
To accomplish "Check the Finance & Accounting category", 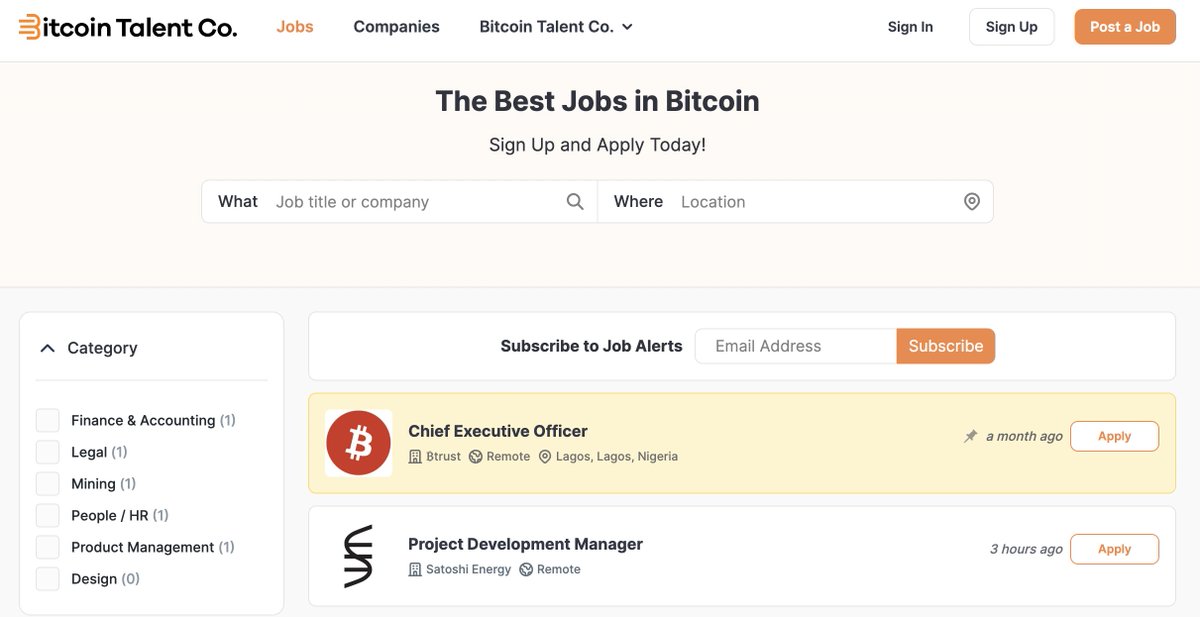I will (x=48, y=420).
